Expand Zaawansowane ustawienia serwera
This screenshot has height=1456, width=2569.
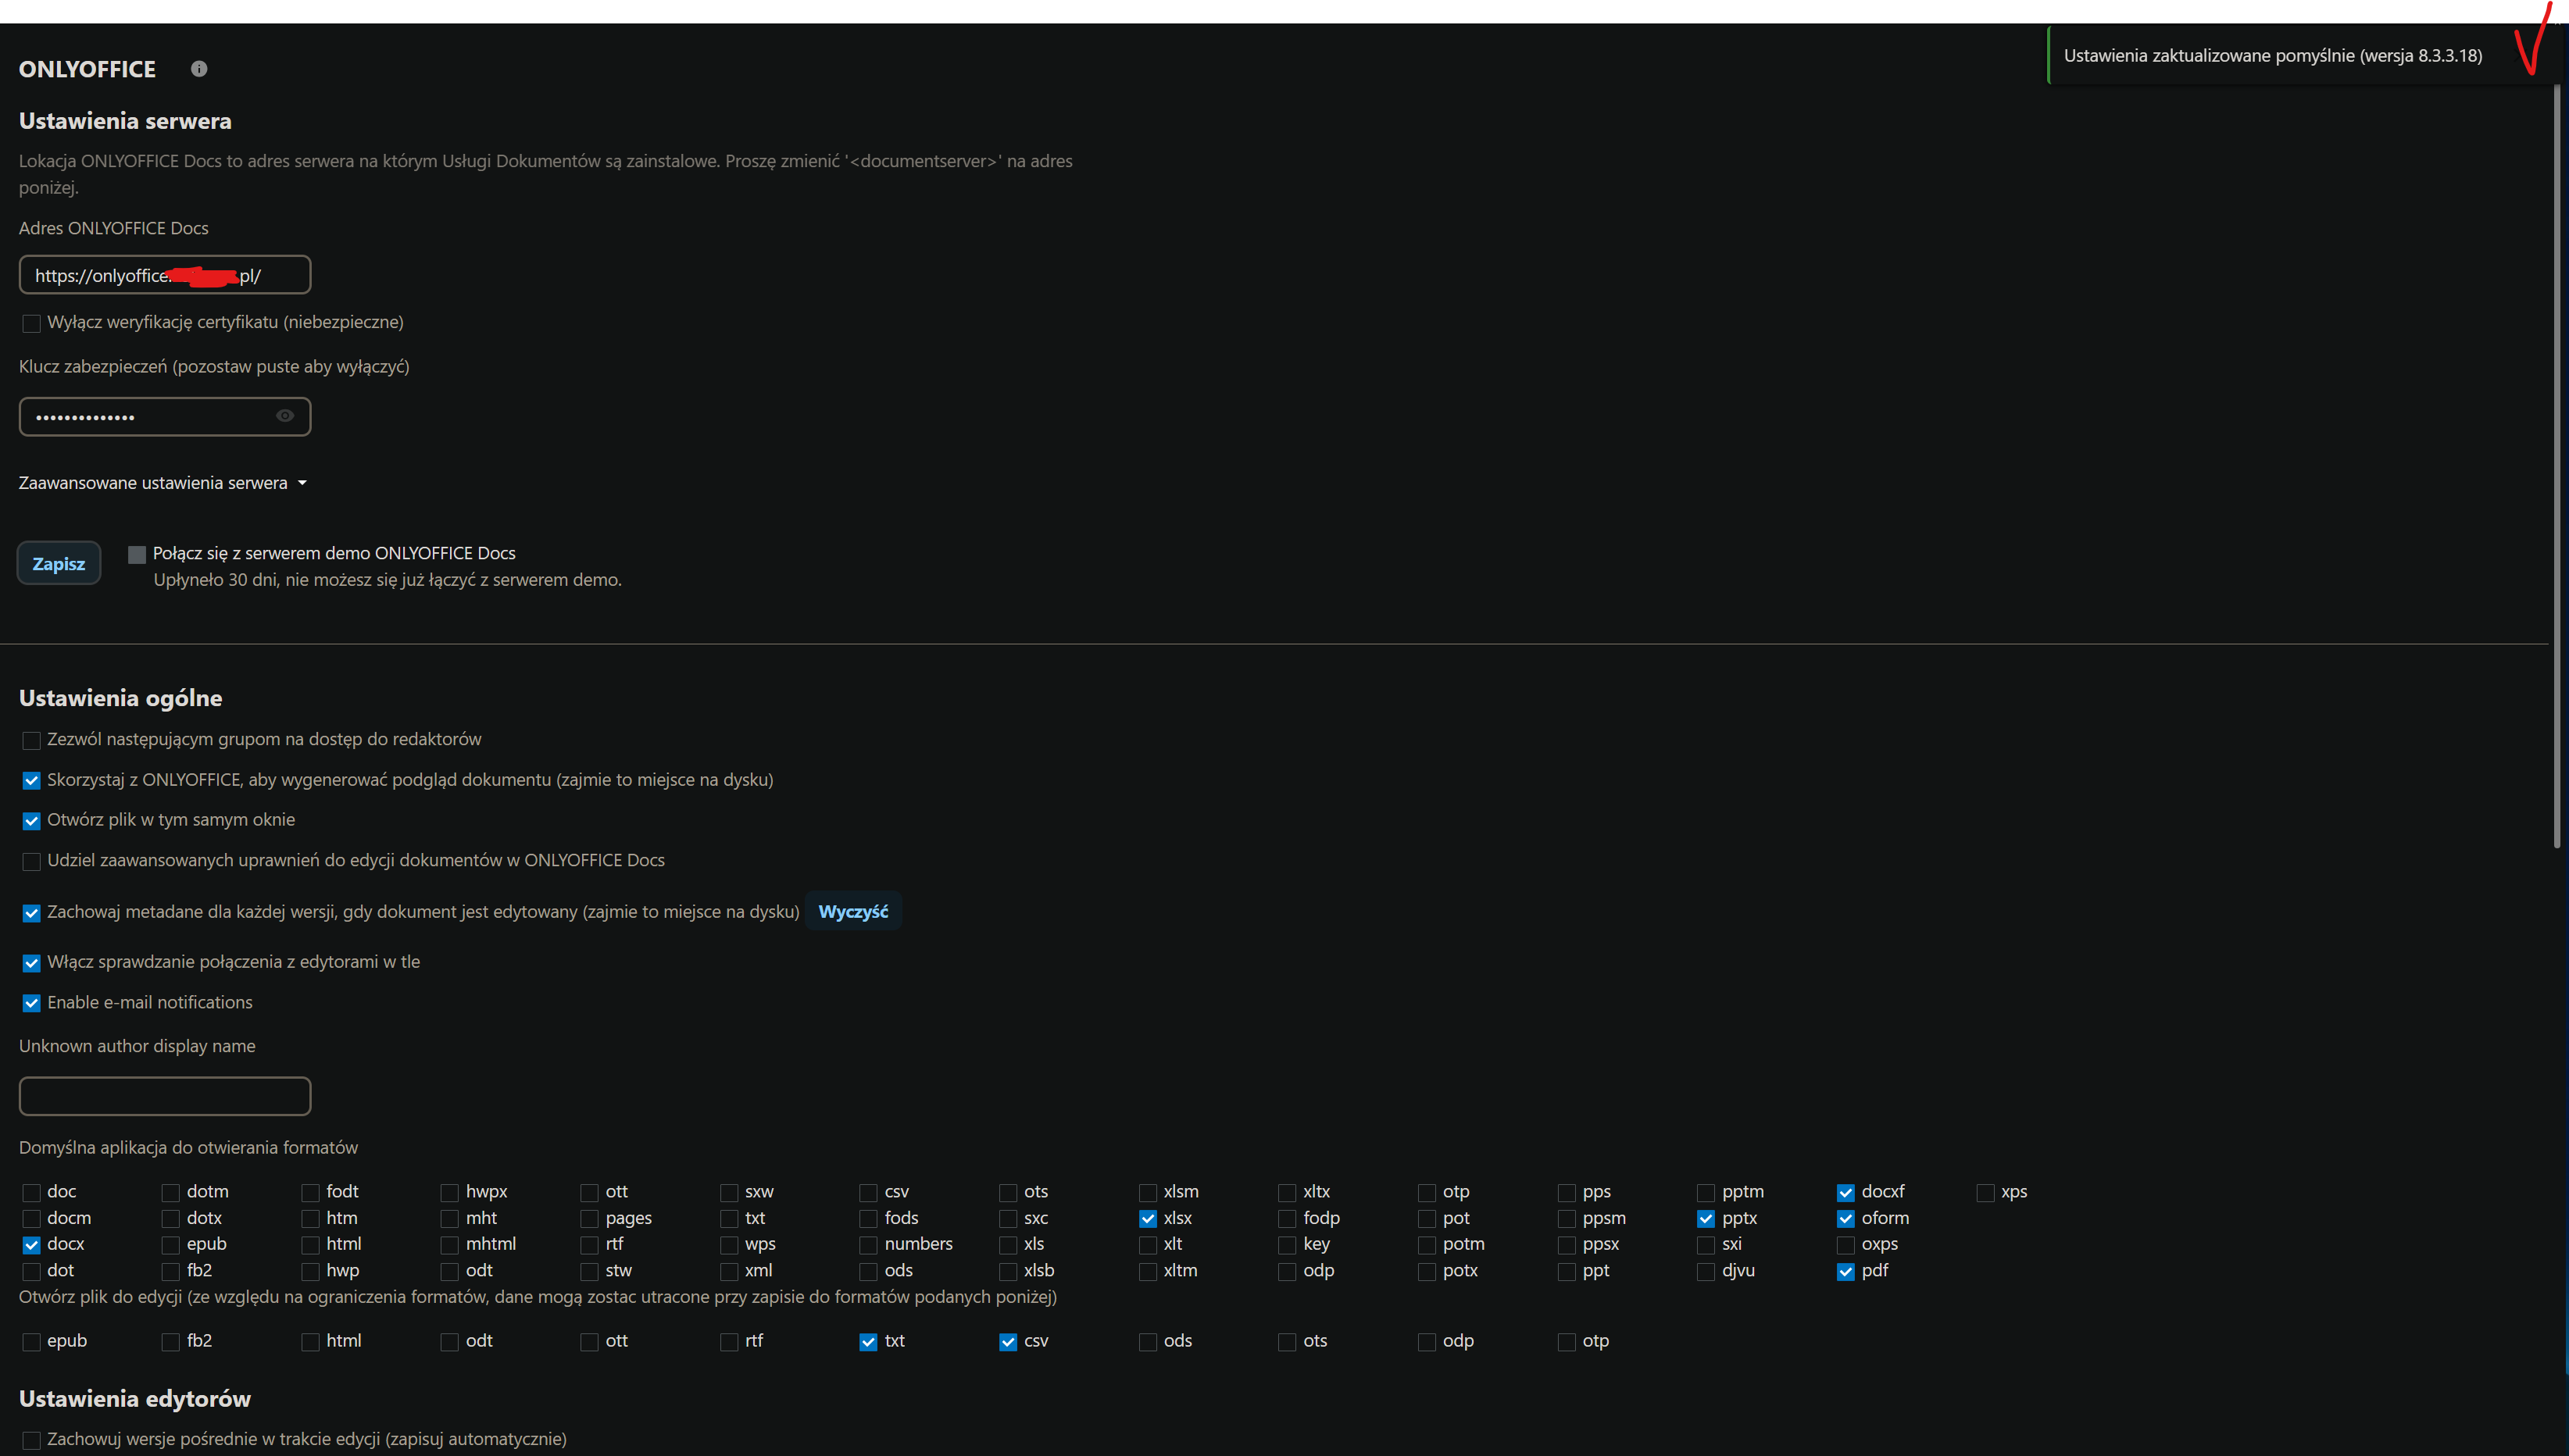[x=162, y=483]
